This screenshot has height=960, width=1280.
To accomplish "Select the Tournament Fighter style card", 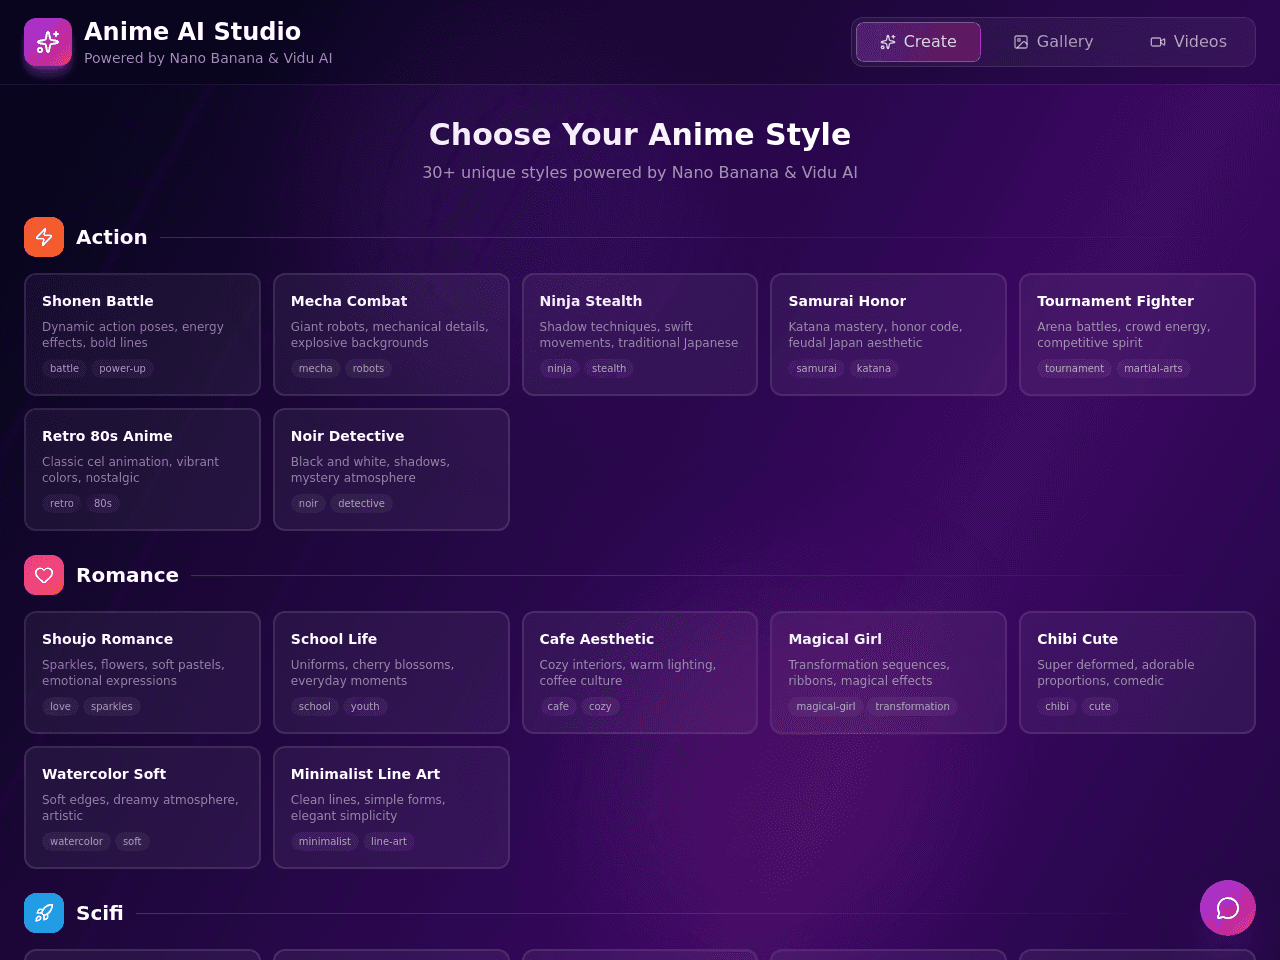I will tap(1137, 334).
